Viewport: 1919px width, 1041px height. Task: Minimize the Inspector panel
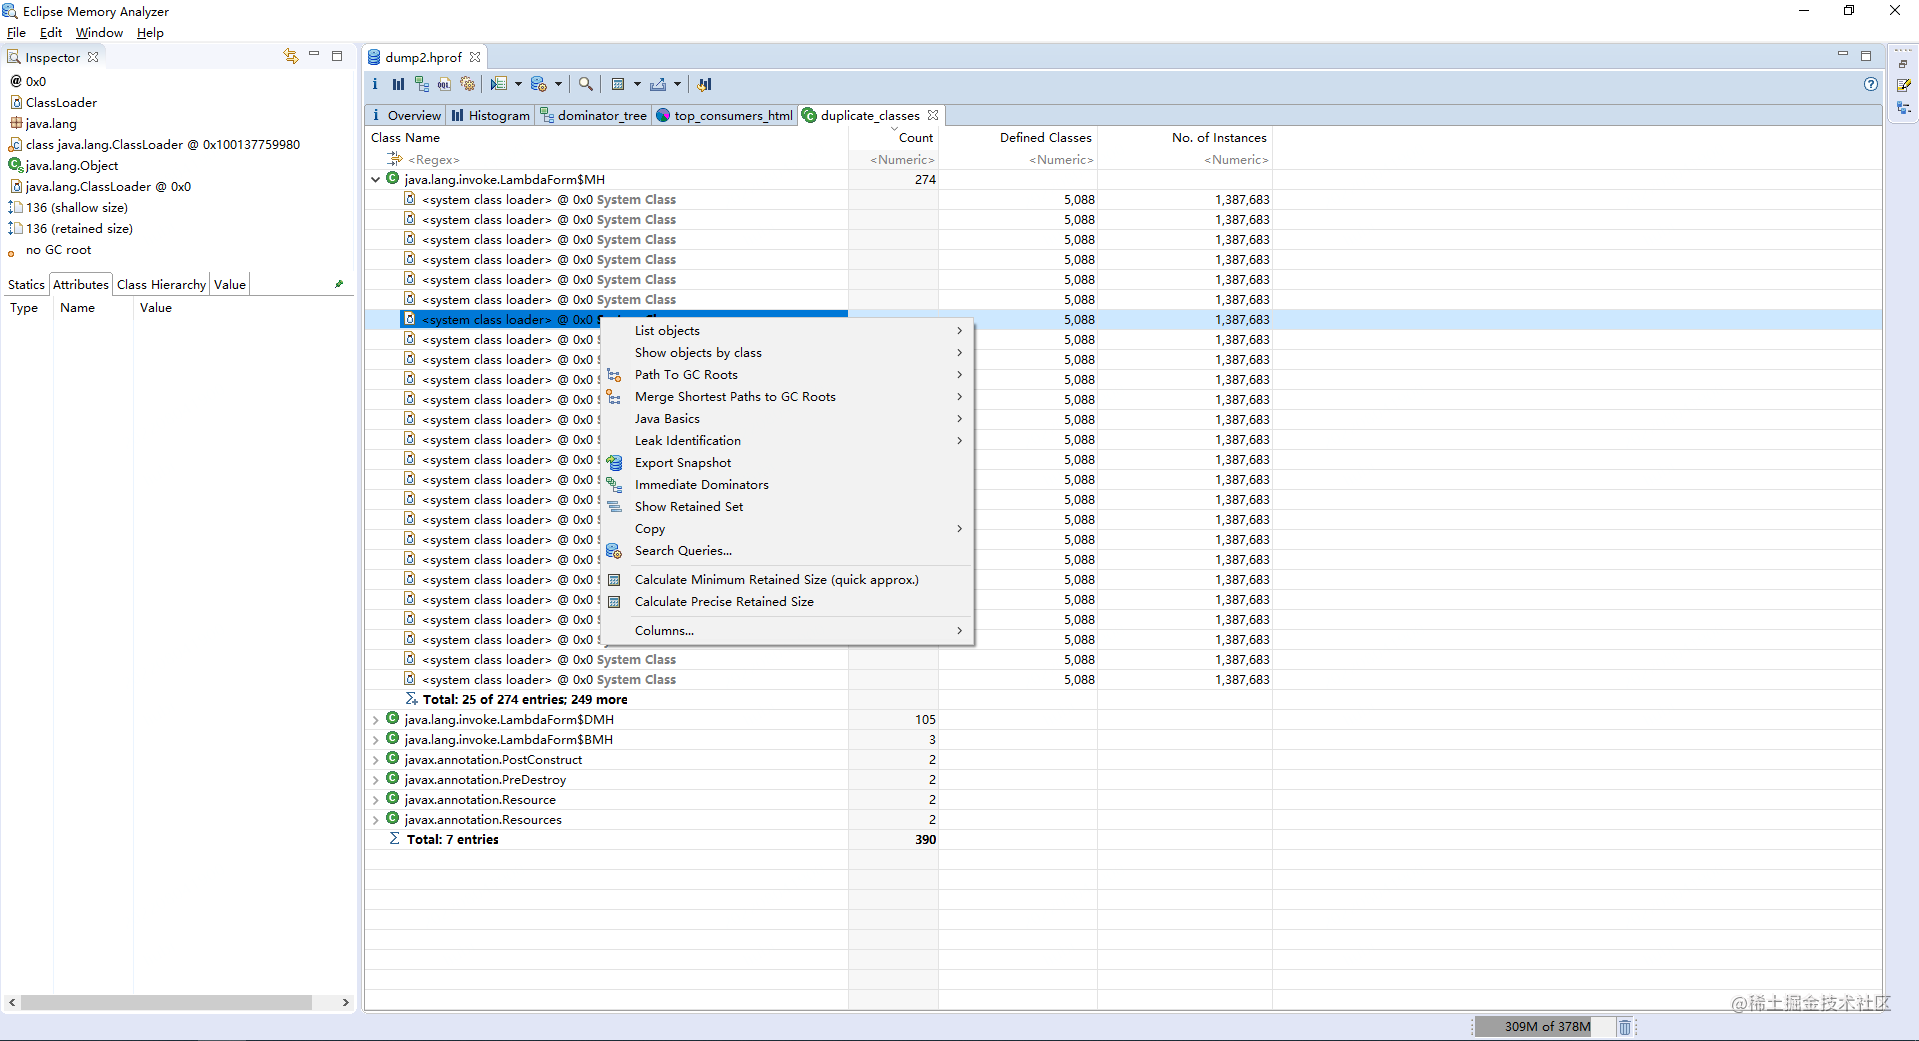[314, 55]
